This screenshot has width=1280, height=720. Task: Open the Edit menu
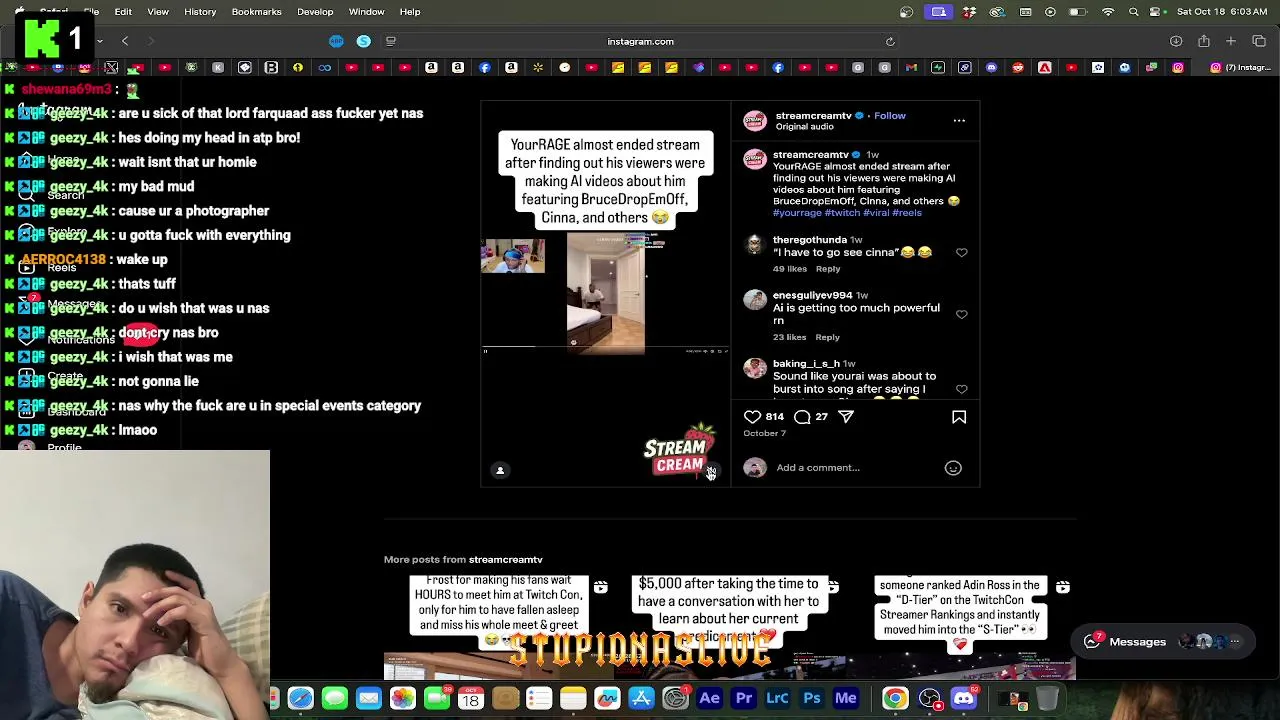123,12
